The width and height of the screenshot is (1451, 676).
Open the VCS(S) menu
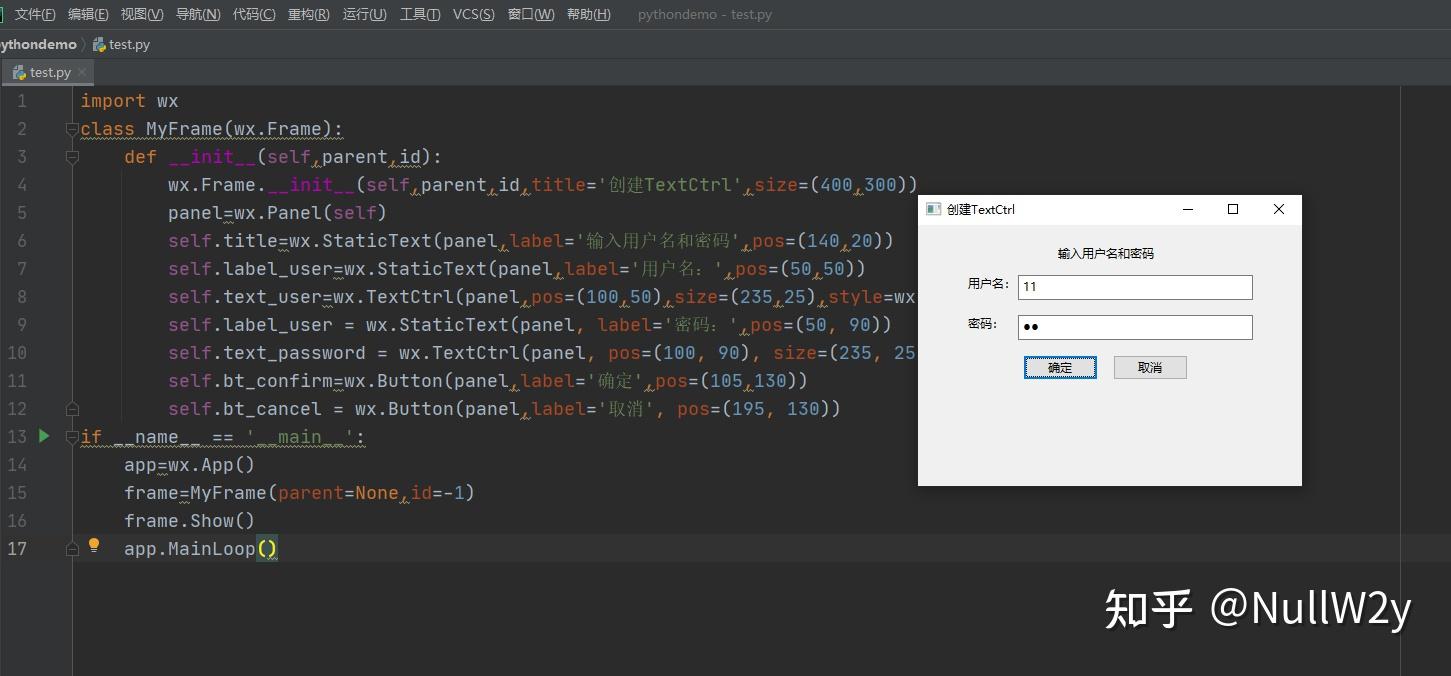coord(474,14)
